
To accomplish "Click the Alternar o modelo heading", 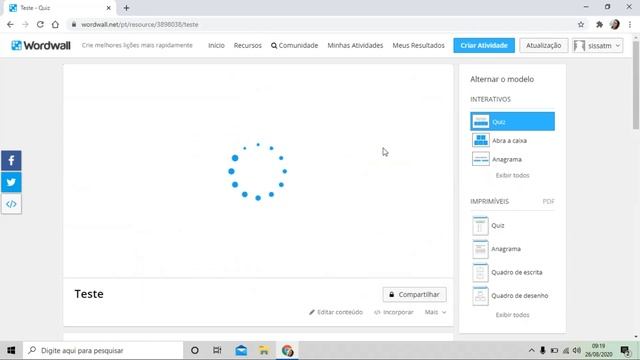I will point(502,79).
